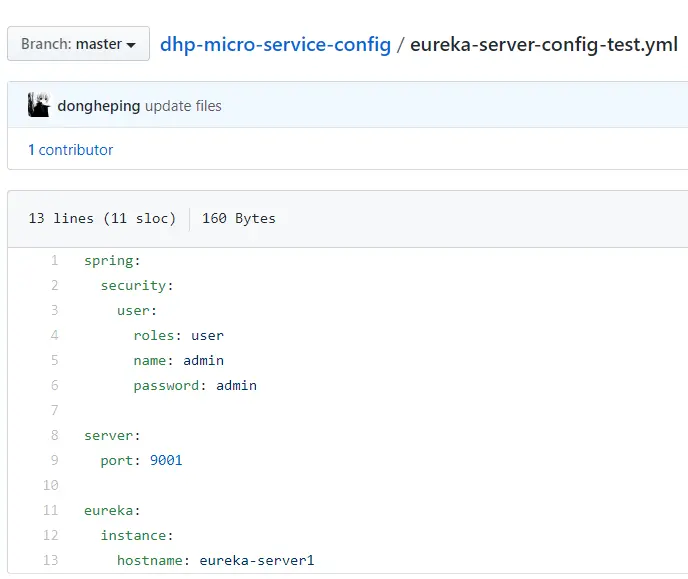Click line number 3
This screenshot has width=688, height=579.
pyautogui.click(x=54, y=311)
